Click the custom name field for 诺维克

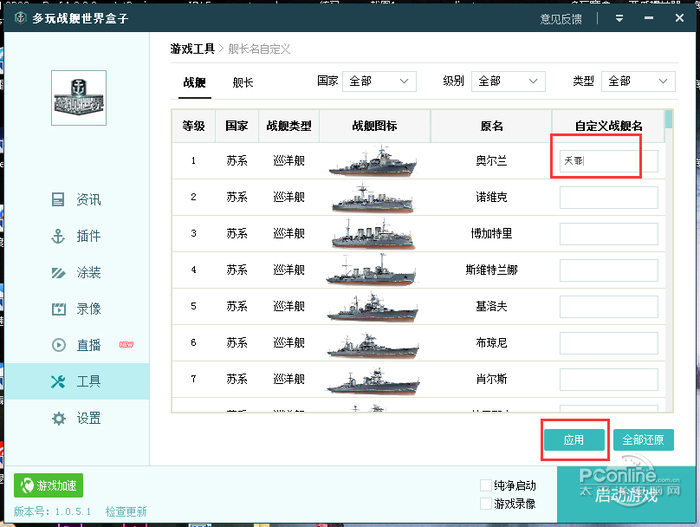point(608,197)
